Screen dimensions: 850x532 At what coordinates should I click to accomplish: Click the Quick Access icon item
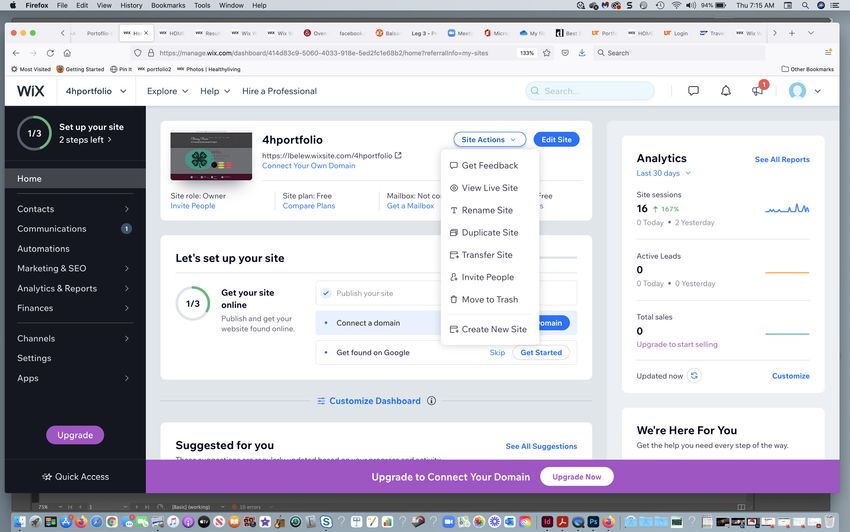coord(75,477)
